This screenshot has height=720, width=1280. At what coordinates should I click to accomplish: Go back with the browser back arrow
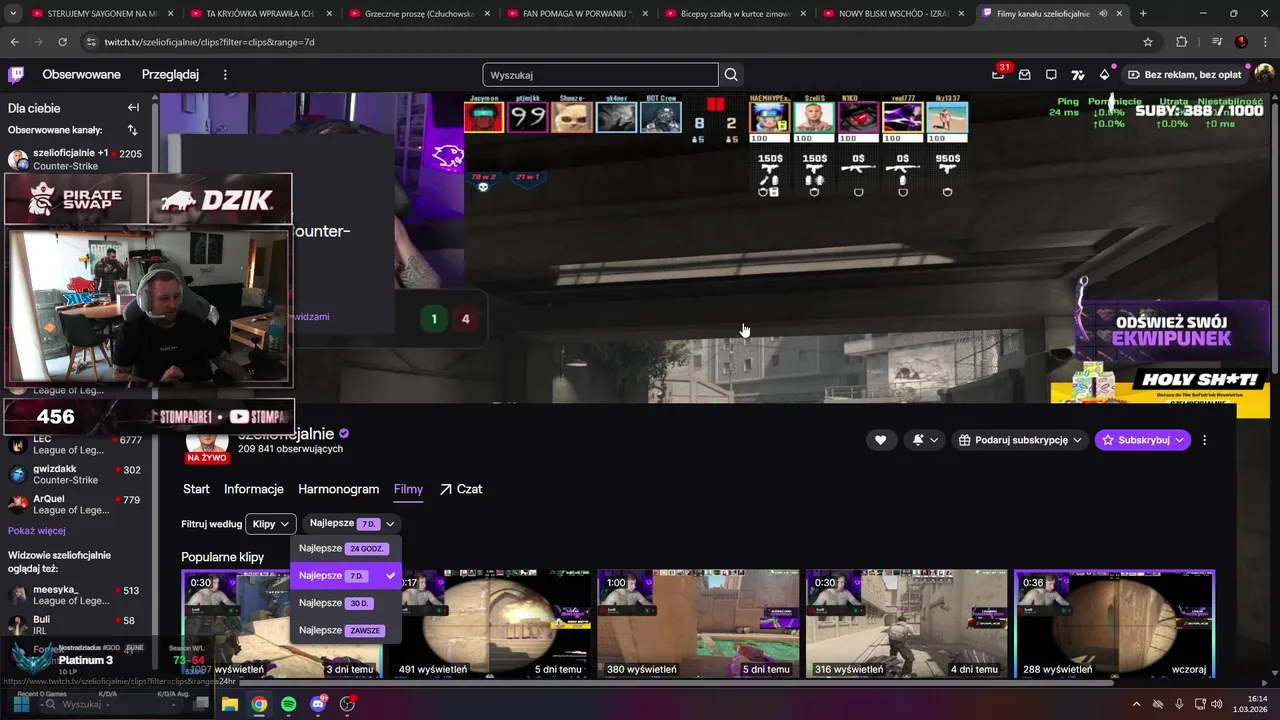[15, 42]
